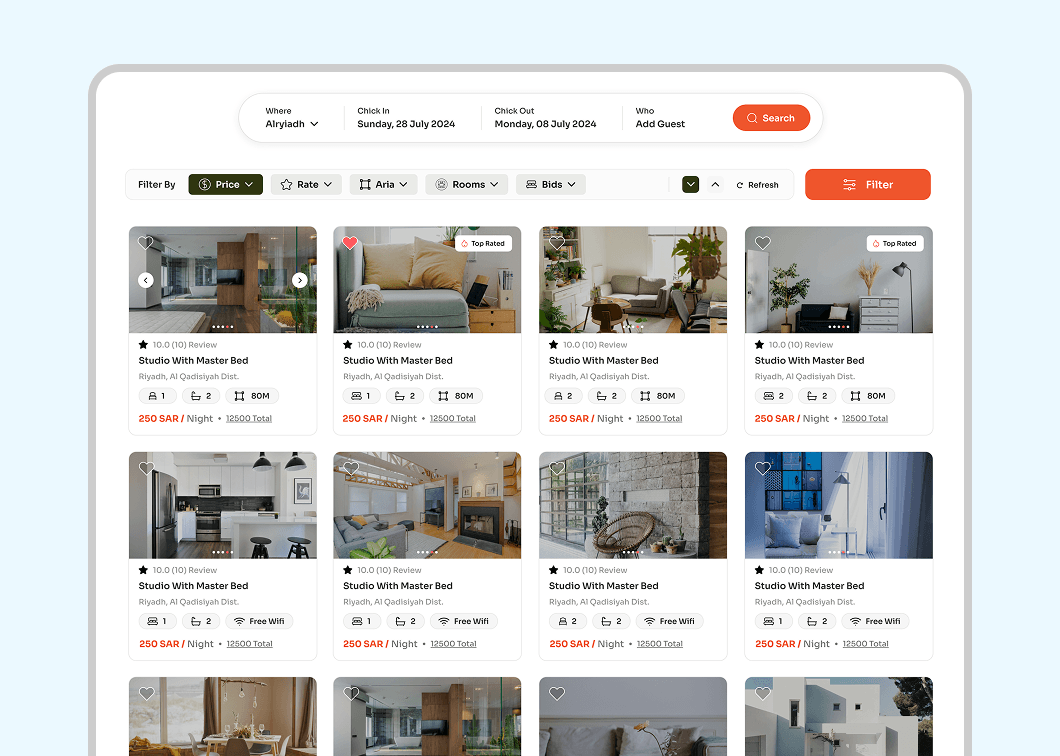Click the star icon on the Rate filter

(286, 184)
